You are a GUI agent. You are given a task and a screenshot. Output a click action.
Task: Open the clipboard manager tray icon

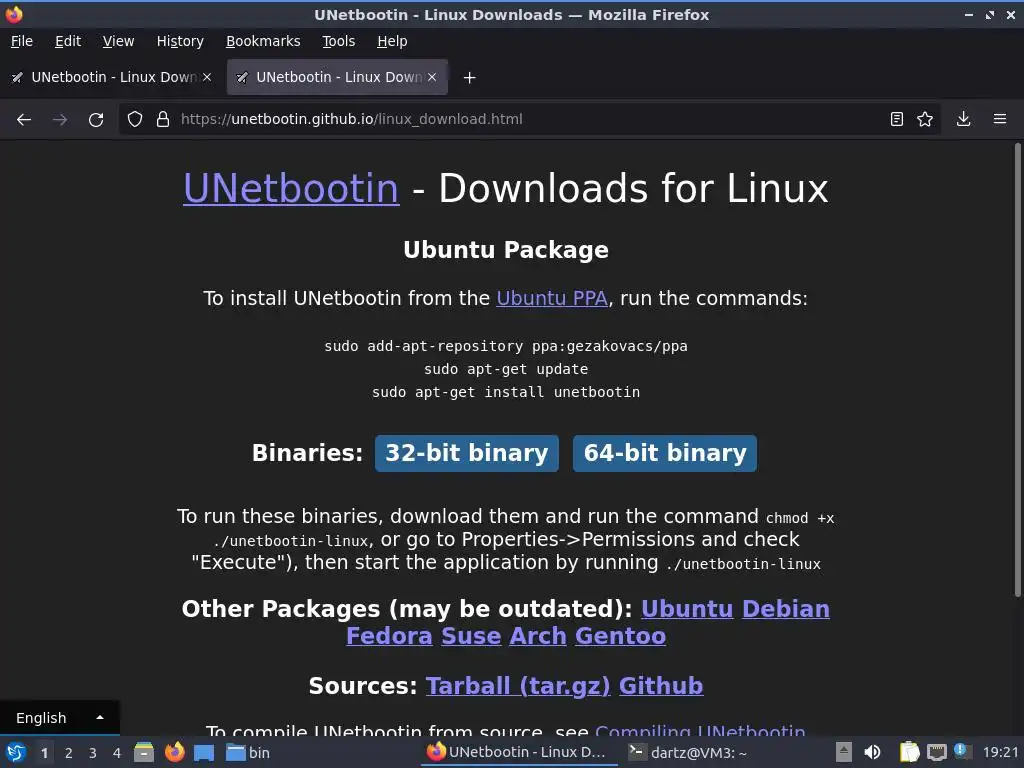point(908,753)
